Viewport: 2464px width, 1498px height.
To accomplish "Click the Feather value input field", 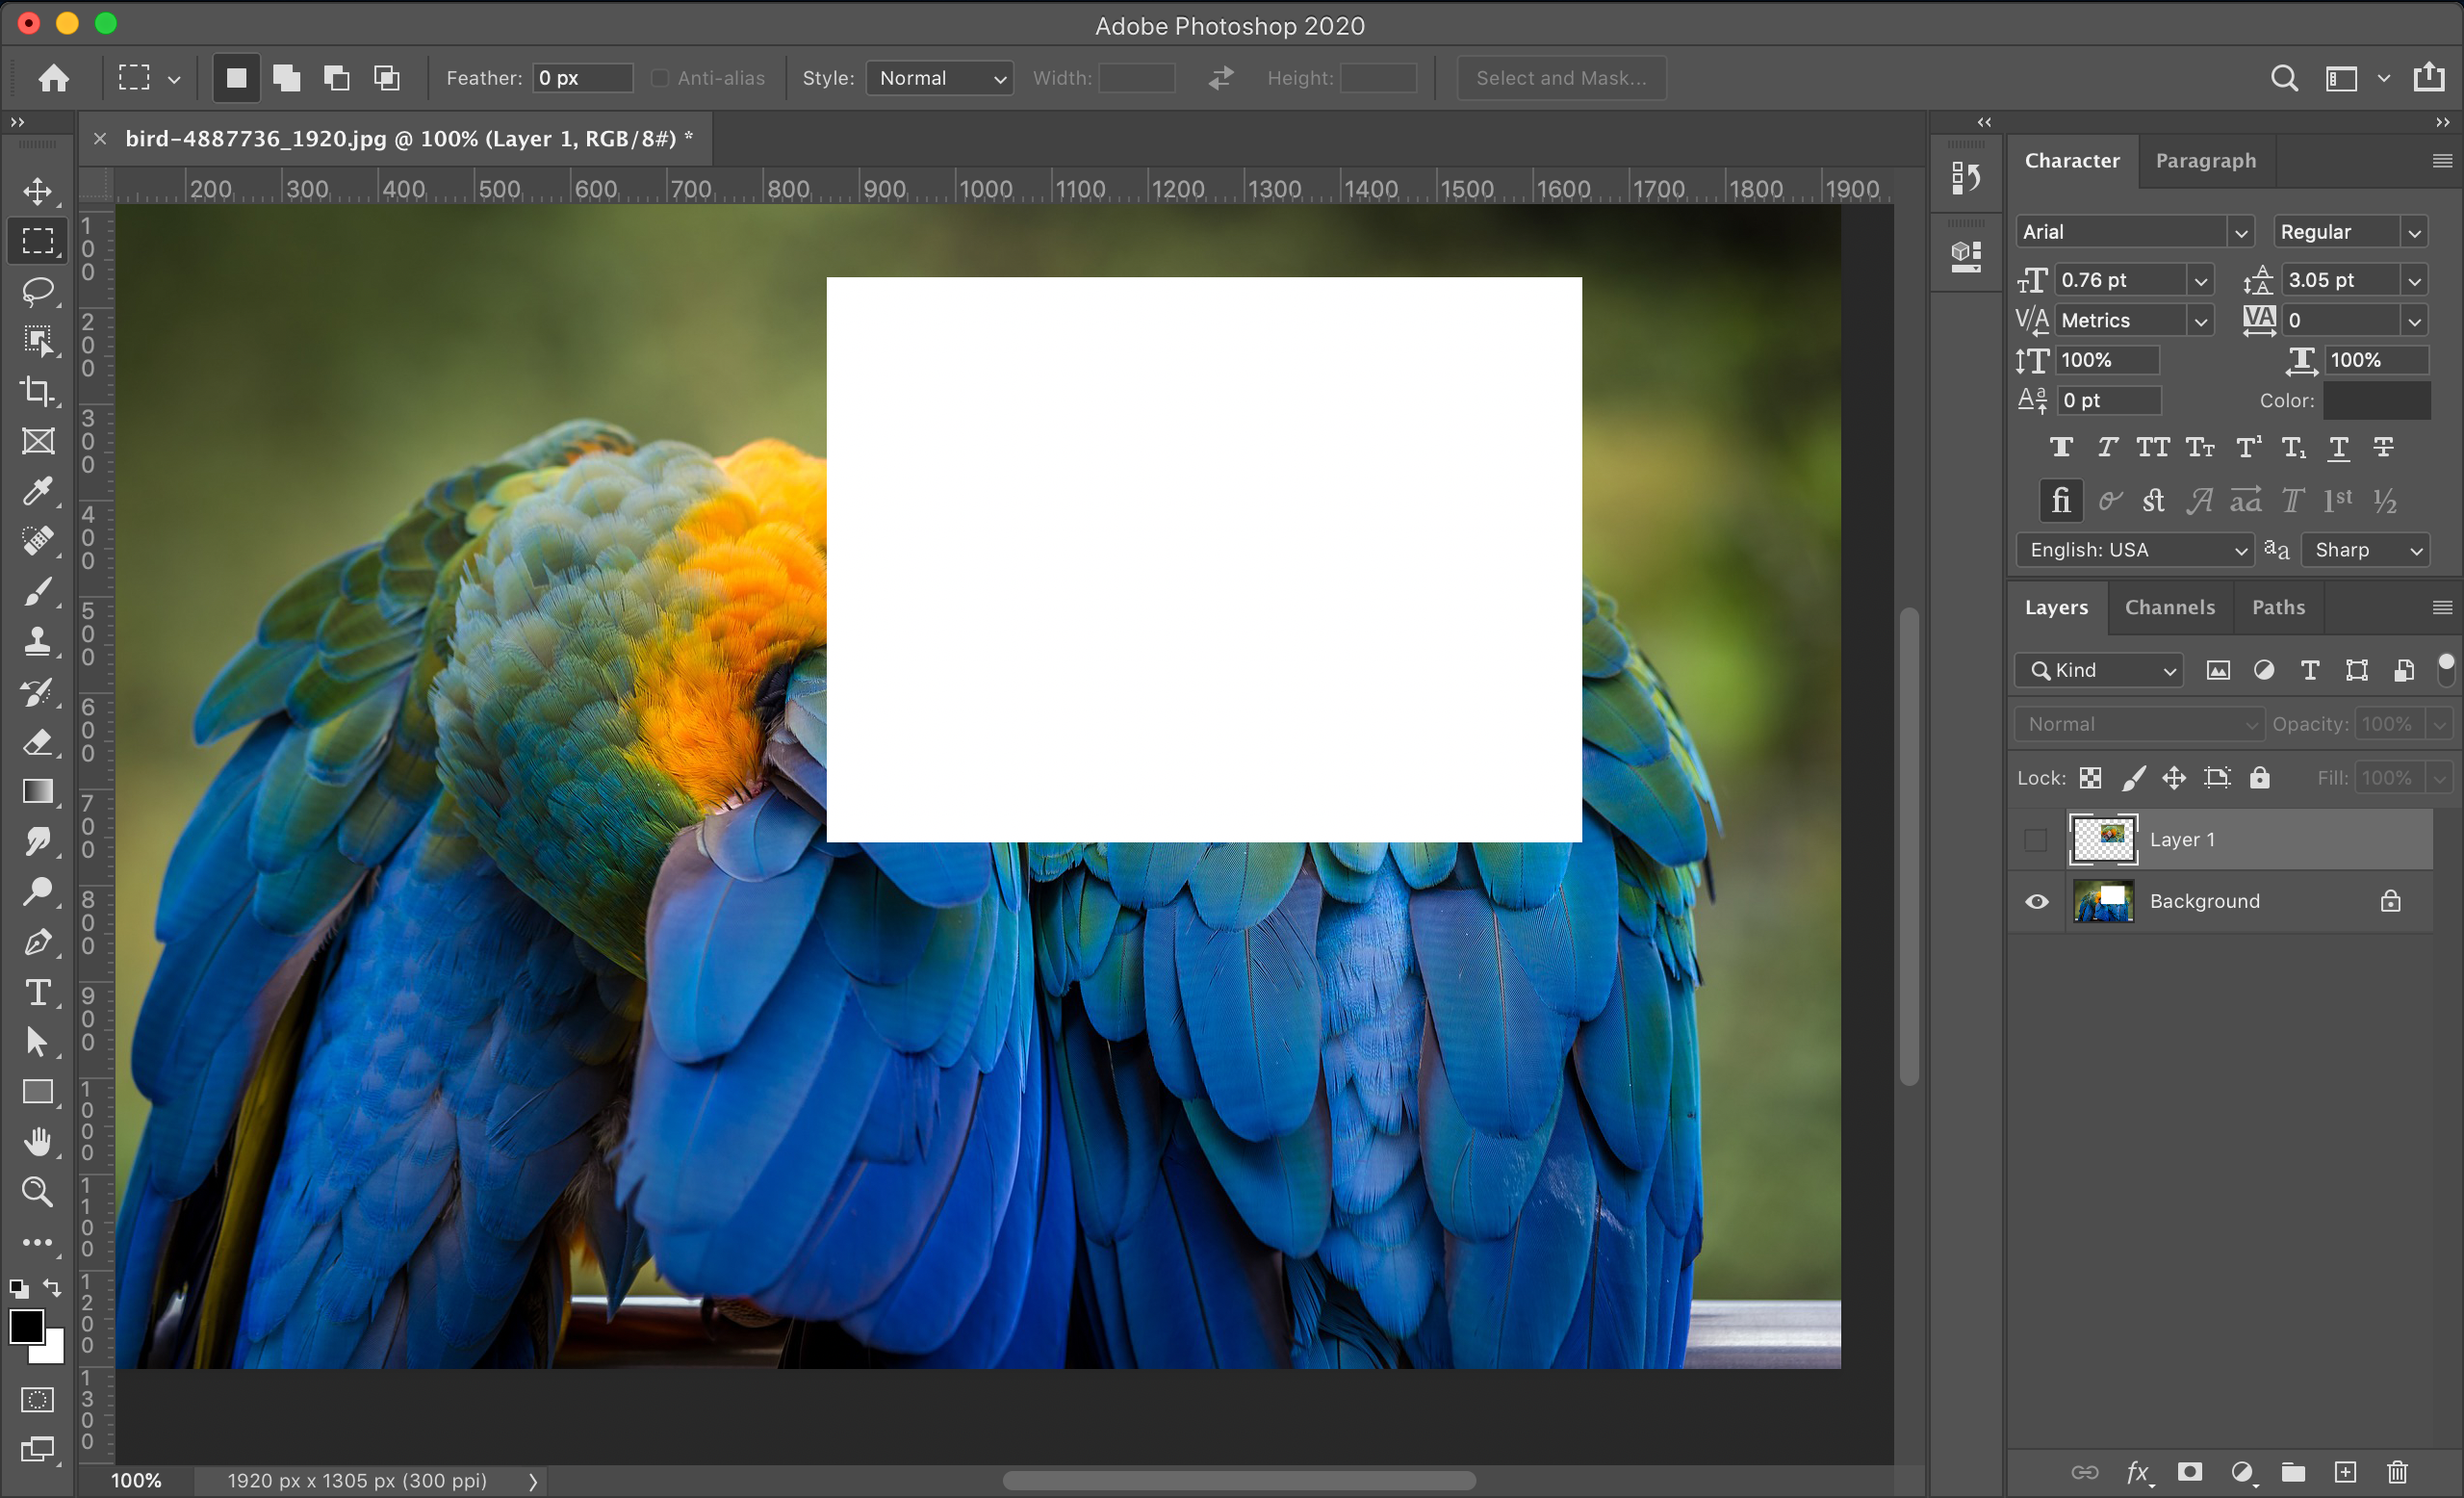I will pos(582,78).
